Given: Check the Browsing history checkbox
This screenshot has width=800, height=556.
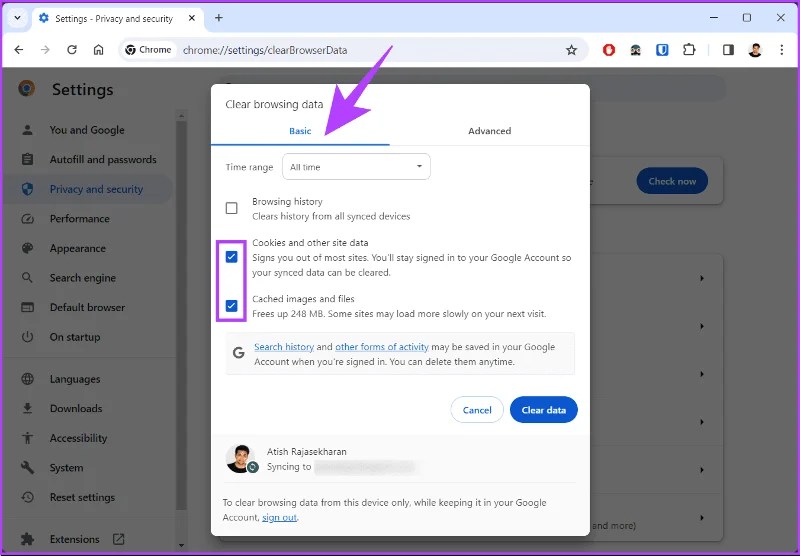Looking at the screenshot, I should point(232,208).
